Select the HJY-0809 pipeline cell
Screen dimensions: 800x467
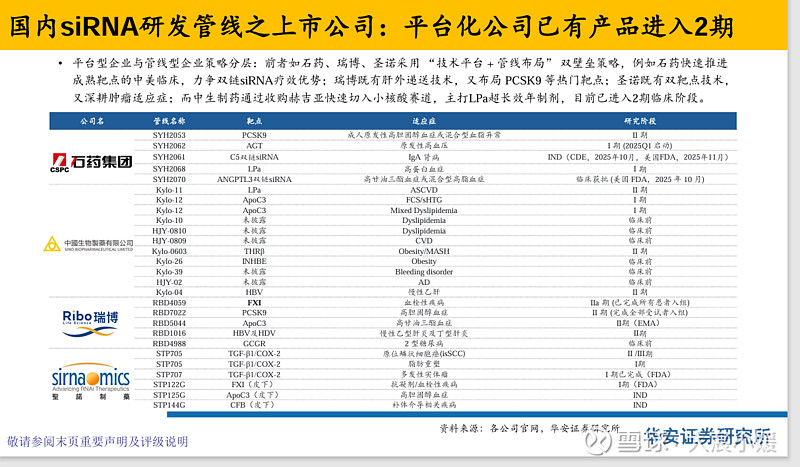pyautogui.click(x=169, y=241)
